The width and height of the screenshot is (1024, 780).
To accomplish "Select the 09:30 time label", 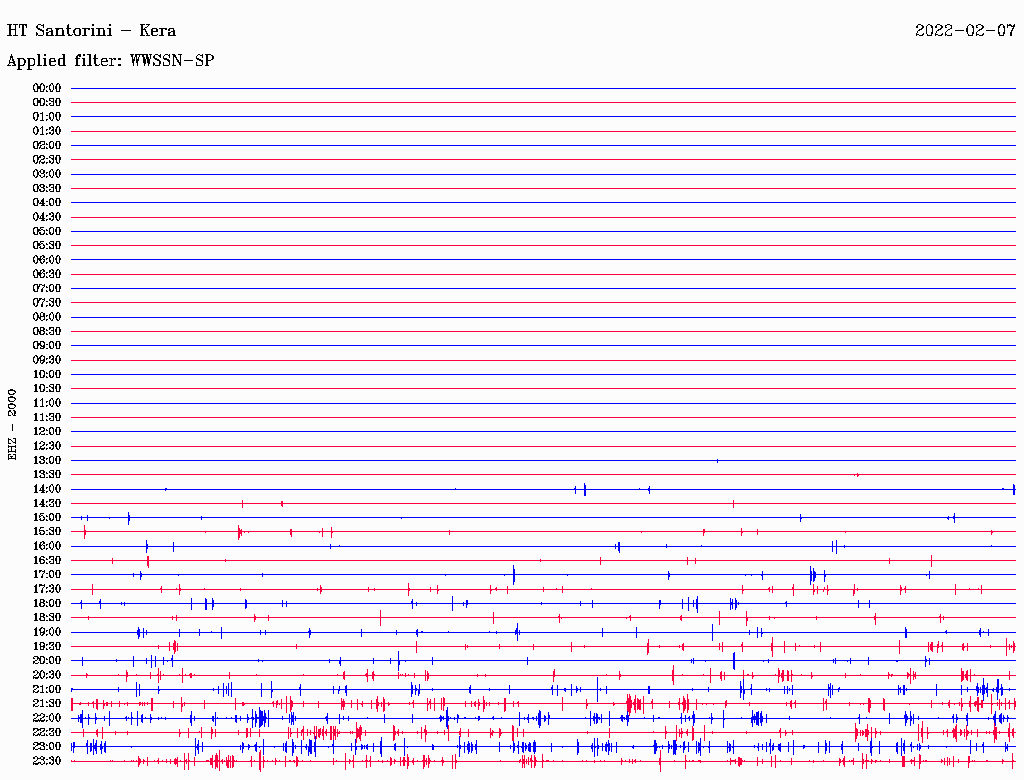I will click(46, 360).
